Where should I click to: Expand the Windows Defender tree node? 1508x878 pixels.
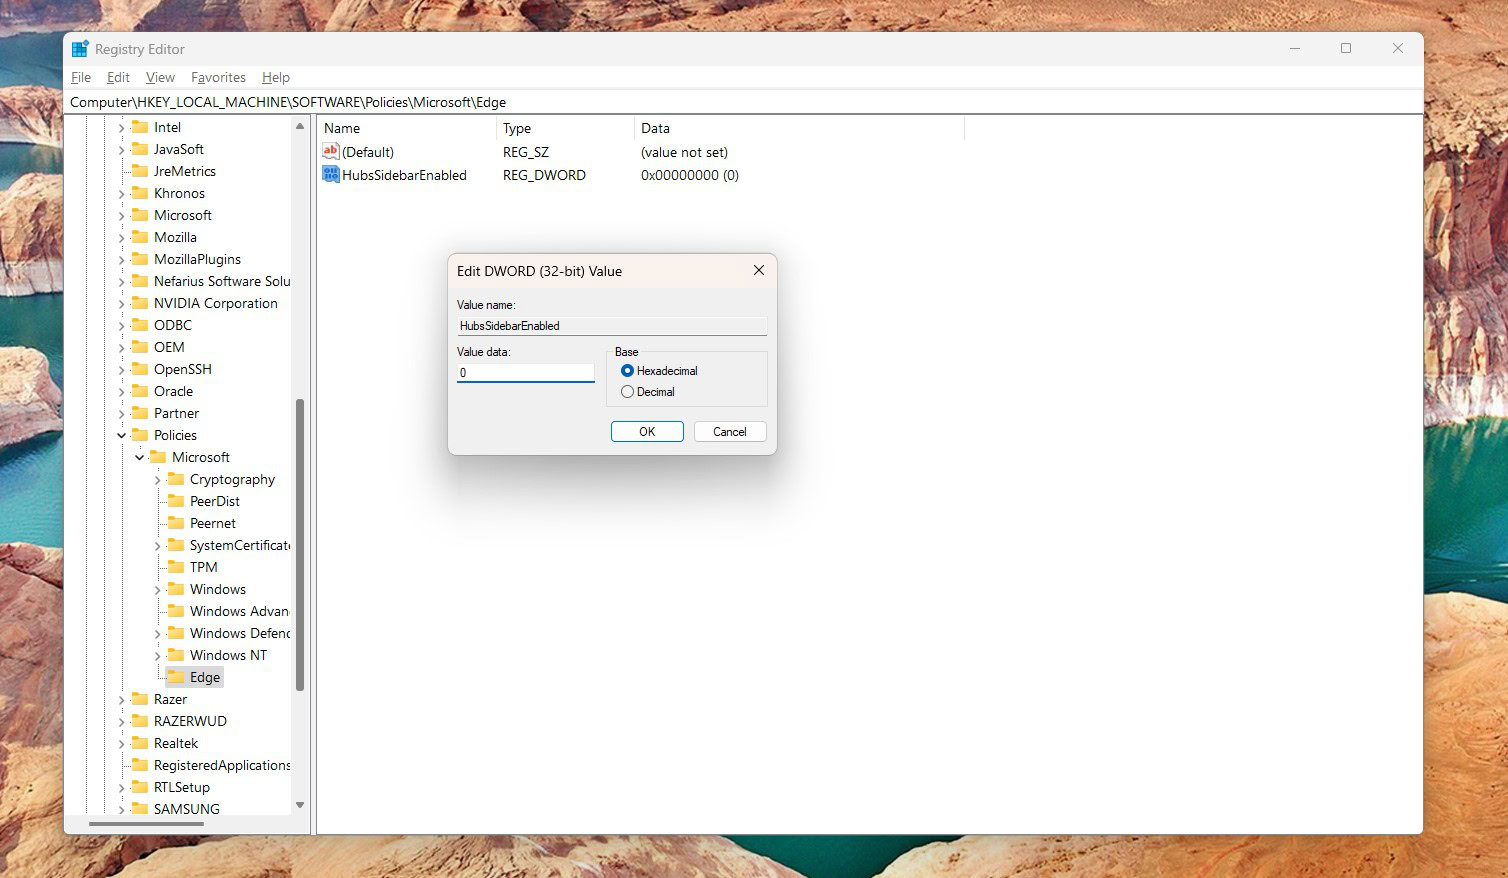(158, 634)
